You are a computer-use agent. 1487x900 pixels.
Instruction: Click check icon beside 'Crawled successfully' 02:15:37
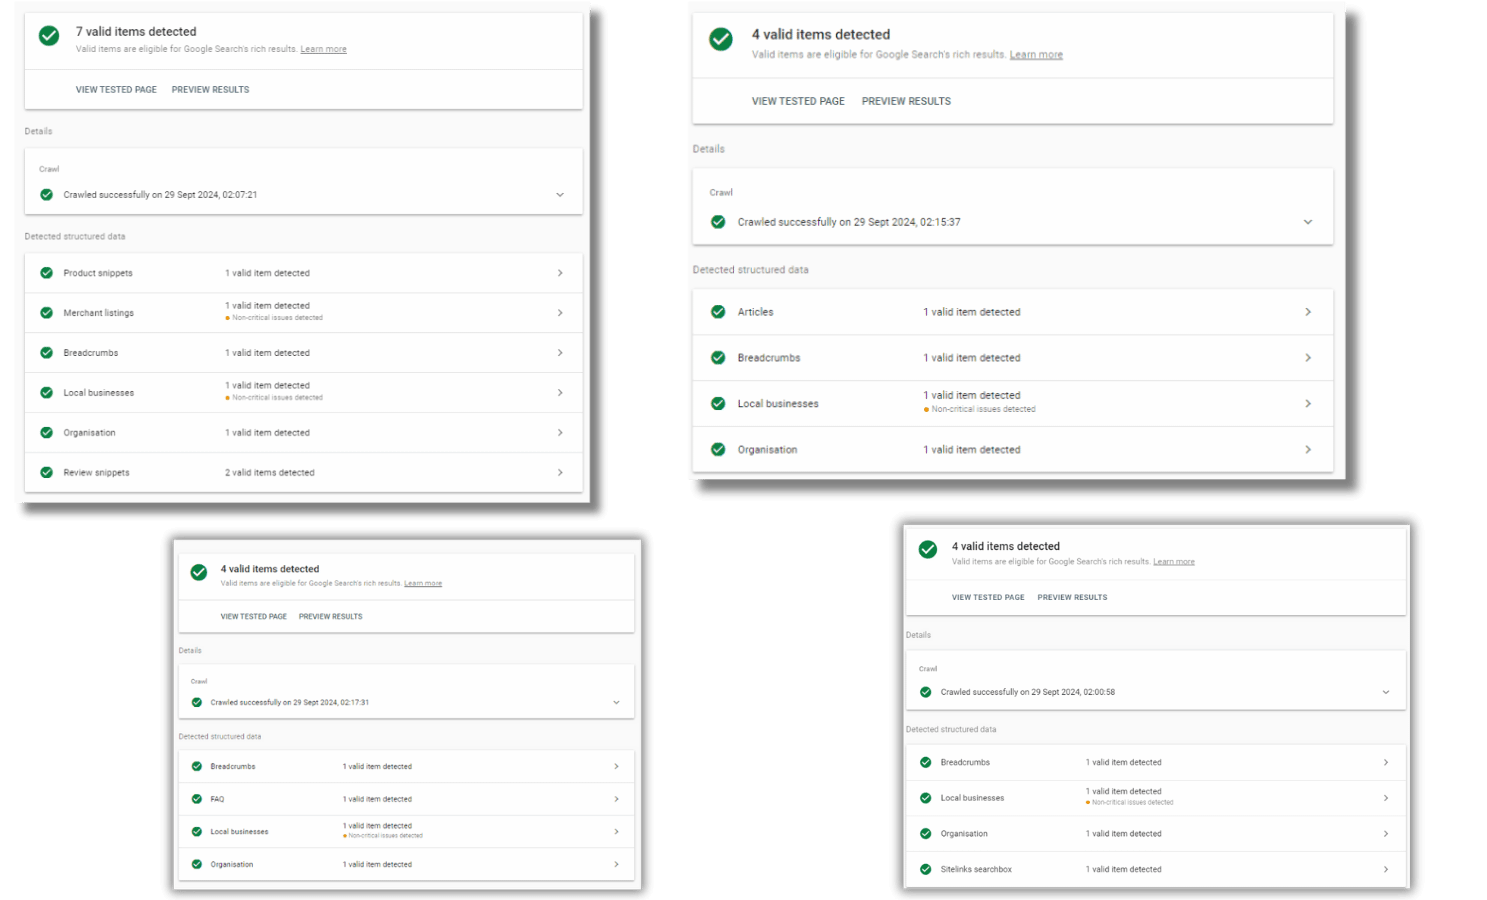pyautogui.click(x=718, y=222)
